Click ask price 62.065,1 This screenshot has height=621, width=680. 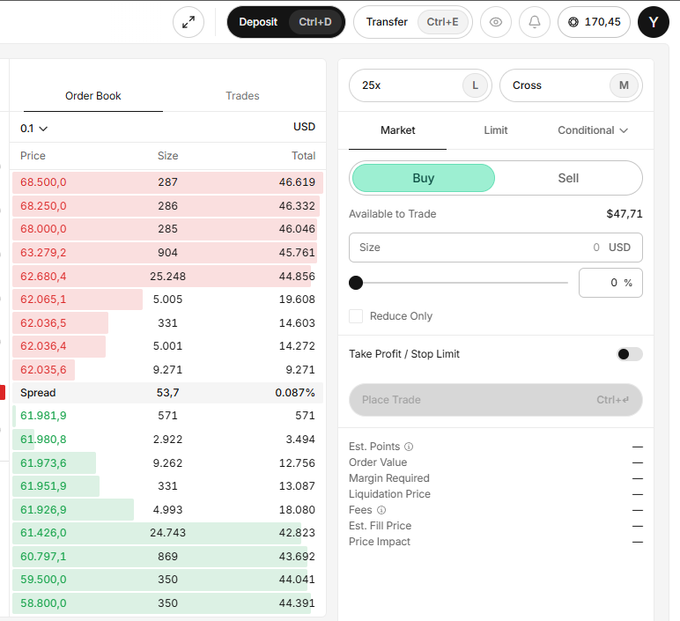point(43,299)
